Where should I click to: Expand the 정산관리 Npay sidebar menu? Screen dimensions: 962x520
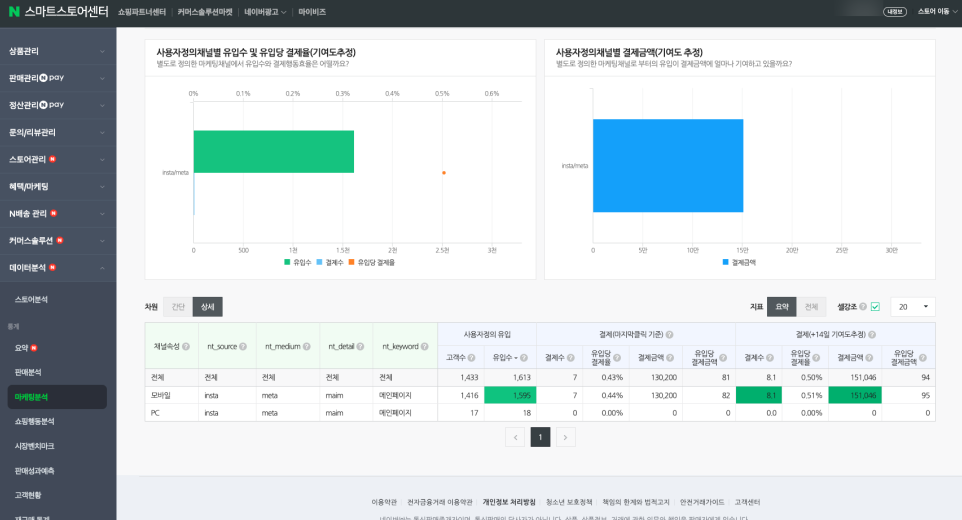coord(58,105)
